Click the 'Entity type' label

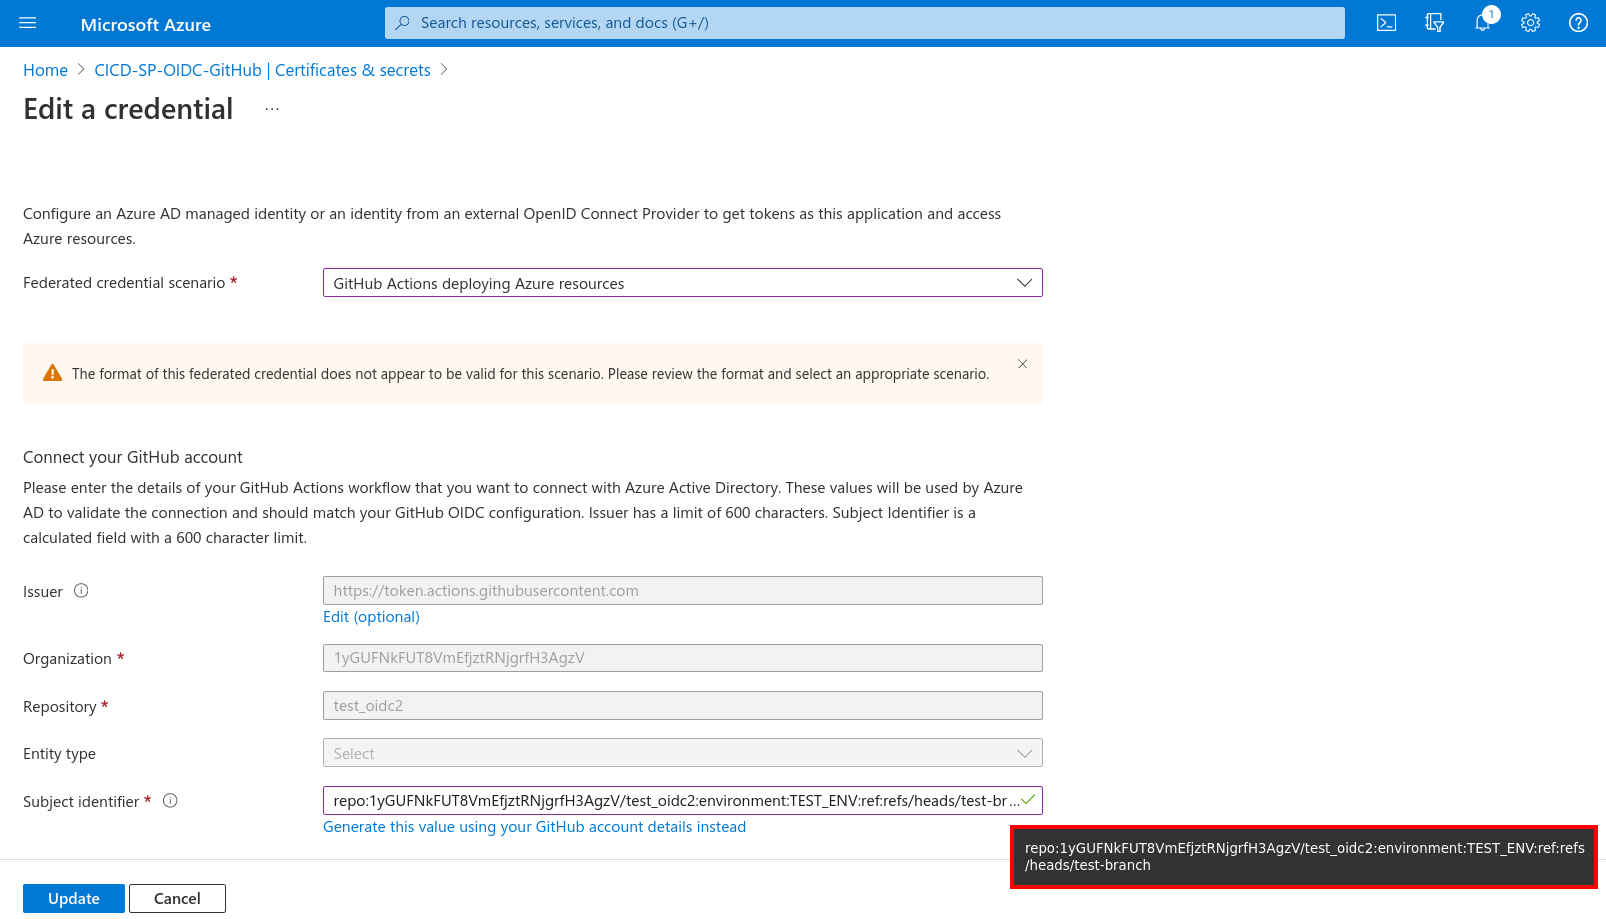(59, 754)
